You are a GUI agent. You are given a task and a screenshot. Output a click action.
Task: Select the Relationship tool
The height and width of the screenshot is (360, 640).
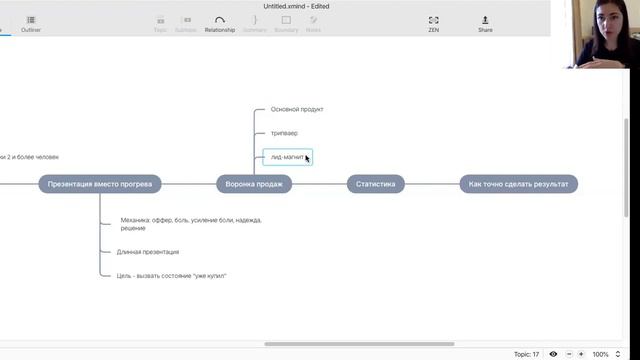pyautogui.click(x=220, y=24)
